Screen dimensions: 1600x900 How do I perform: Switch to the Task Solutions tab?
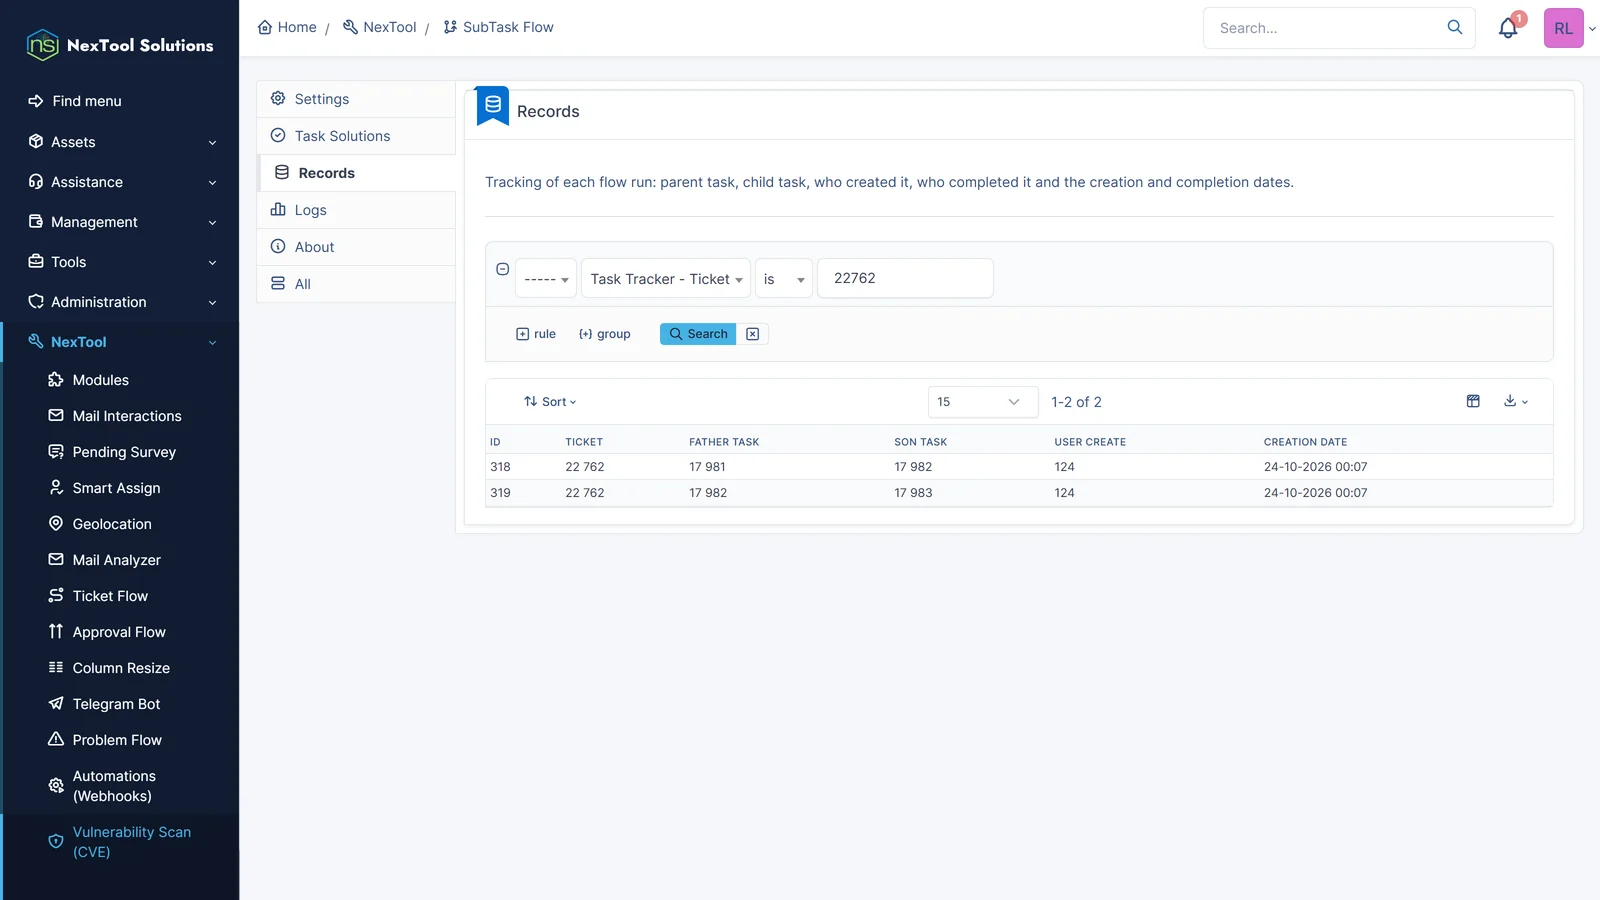pos(356,136)
